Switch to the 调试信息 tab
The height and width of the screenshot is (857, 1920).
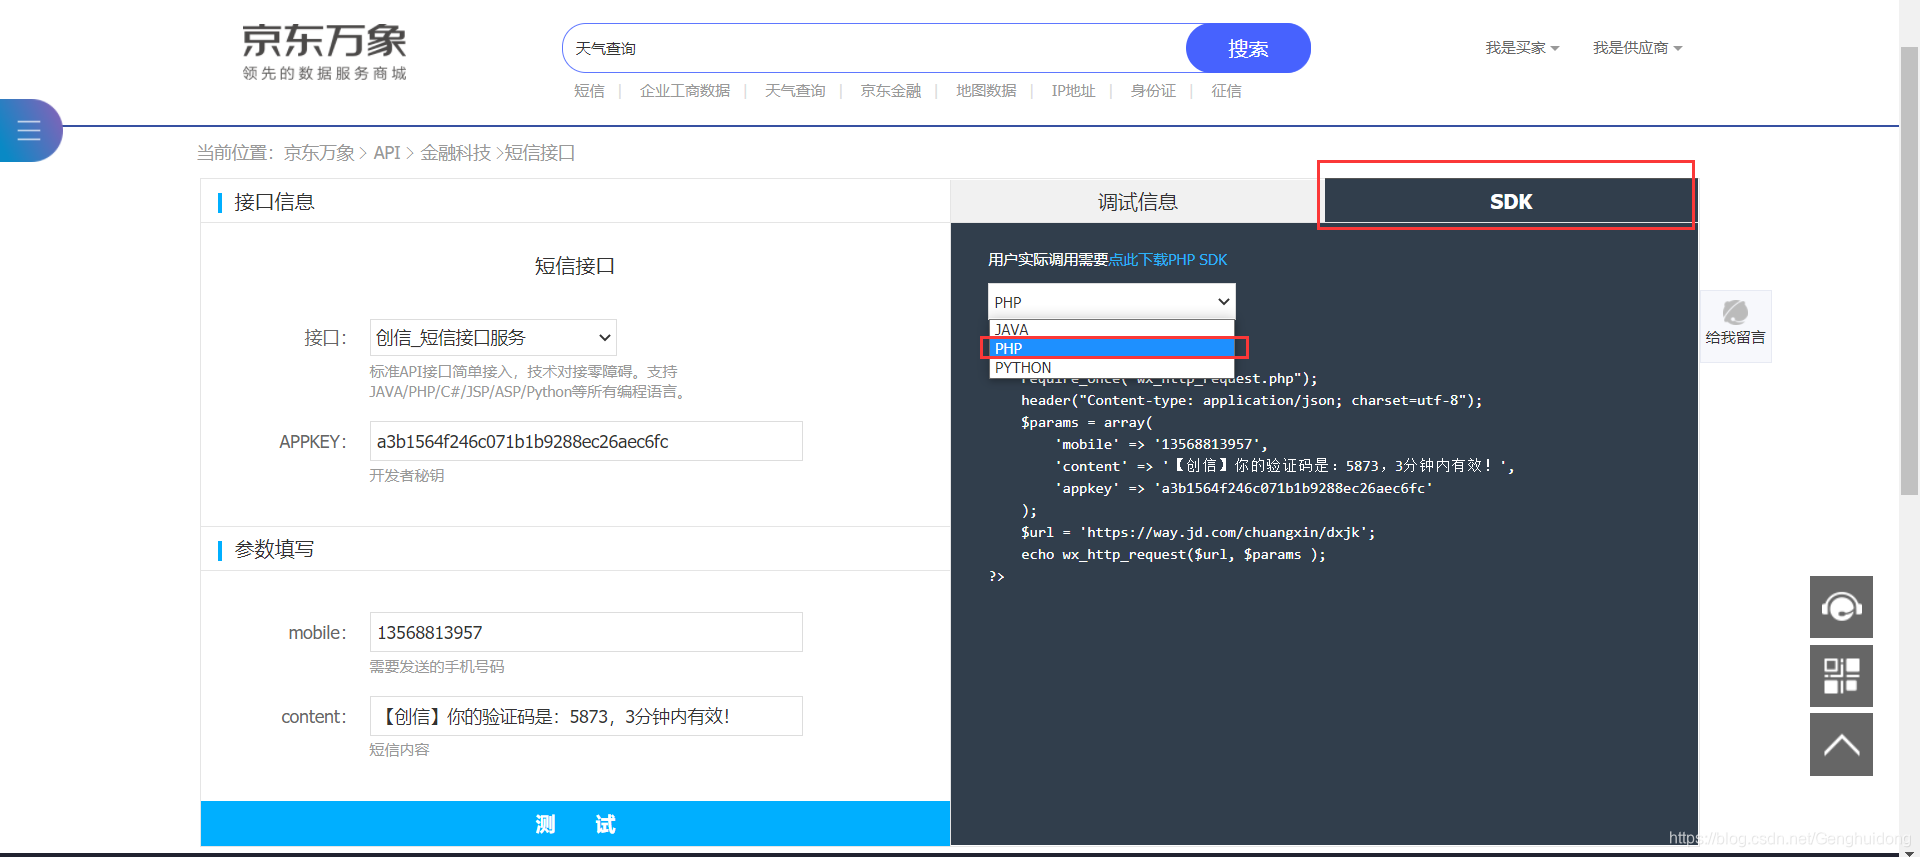pos(1137,202)
